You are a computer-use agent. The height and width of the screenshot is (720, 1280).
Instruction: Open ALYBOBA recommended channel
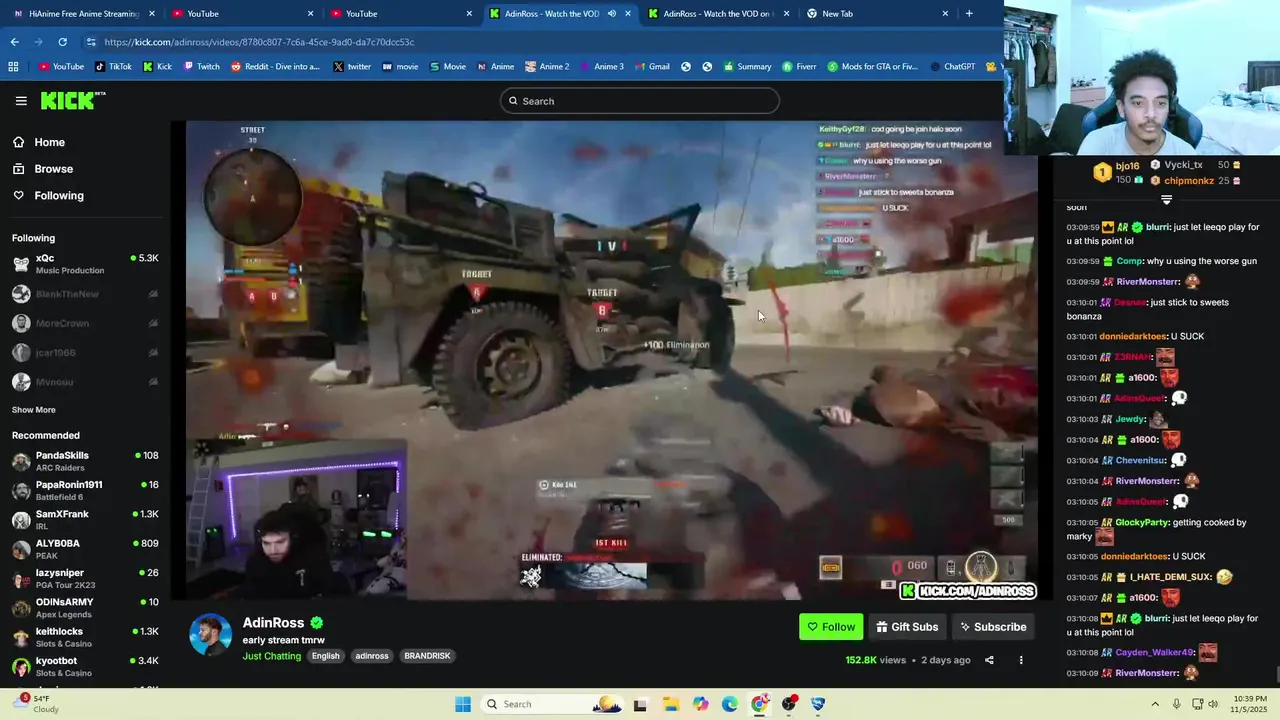click(85, 549)
